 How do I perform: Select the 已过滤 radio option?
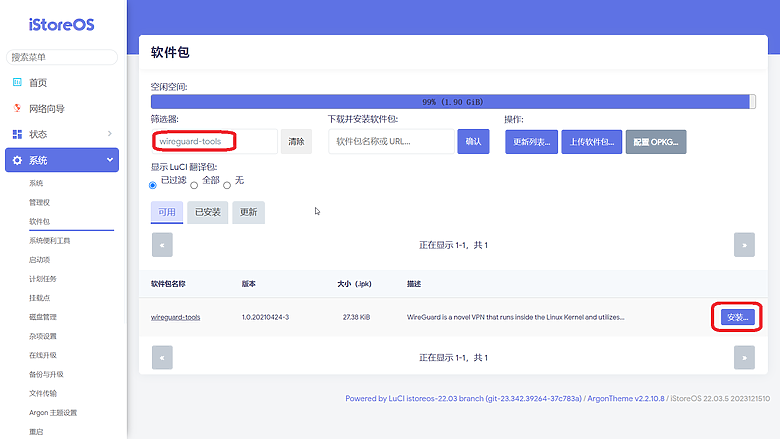153,185
